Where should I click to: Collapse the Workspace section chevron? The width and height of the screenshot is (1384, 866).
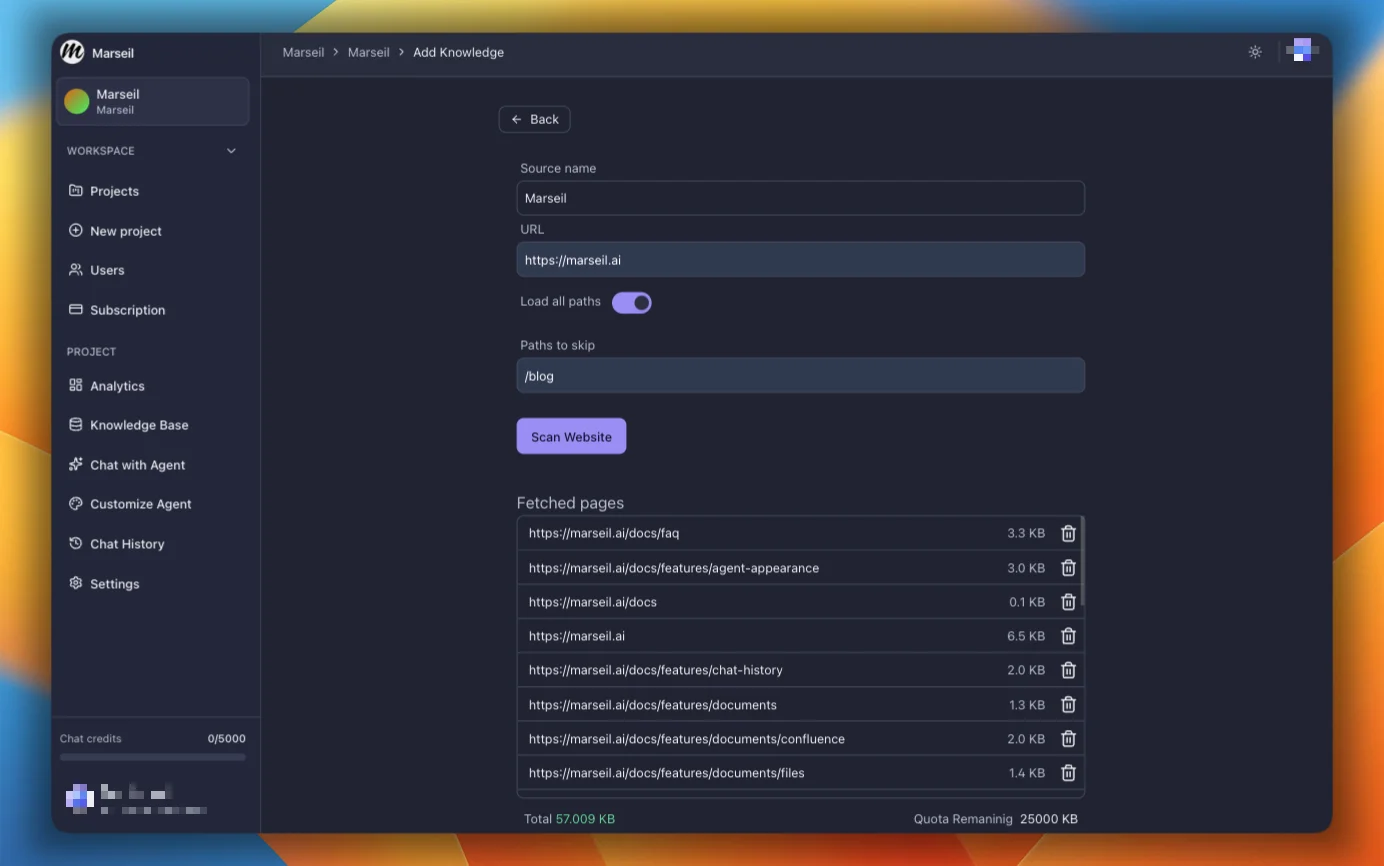tap(231, 151)
